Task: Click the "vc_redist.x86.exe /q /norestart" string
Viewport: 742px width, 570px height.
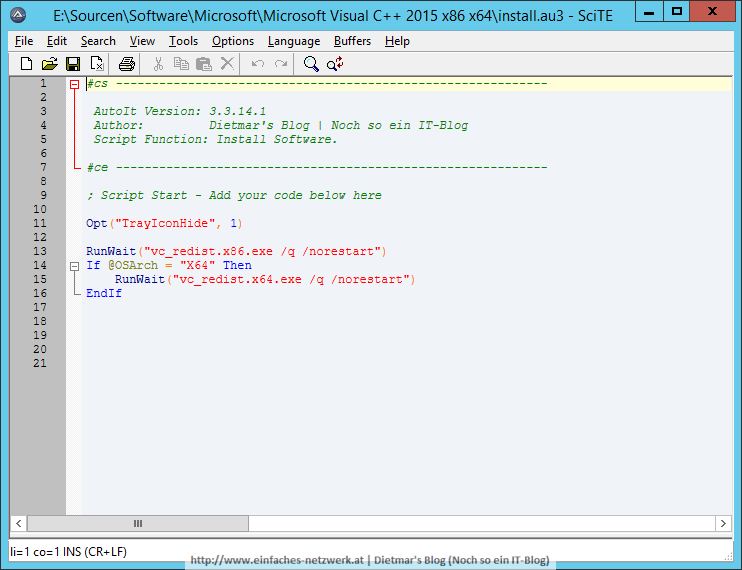Action: pyautogui.click(x=262, y=251)
